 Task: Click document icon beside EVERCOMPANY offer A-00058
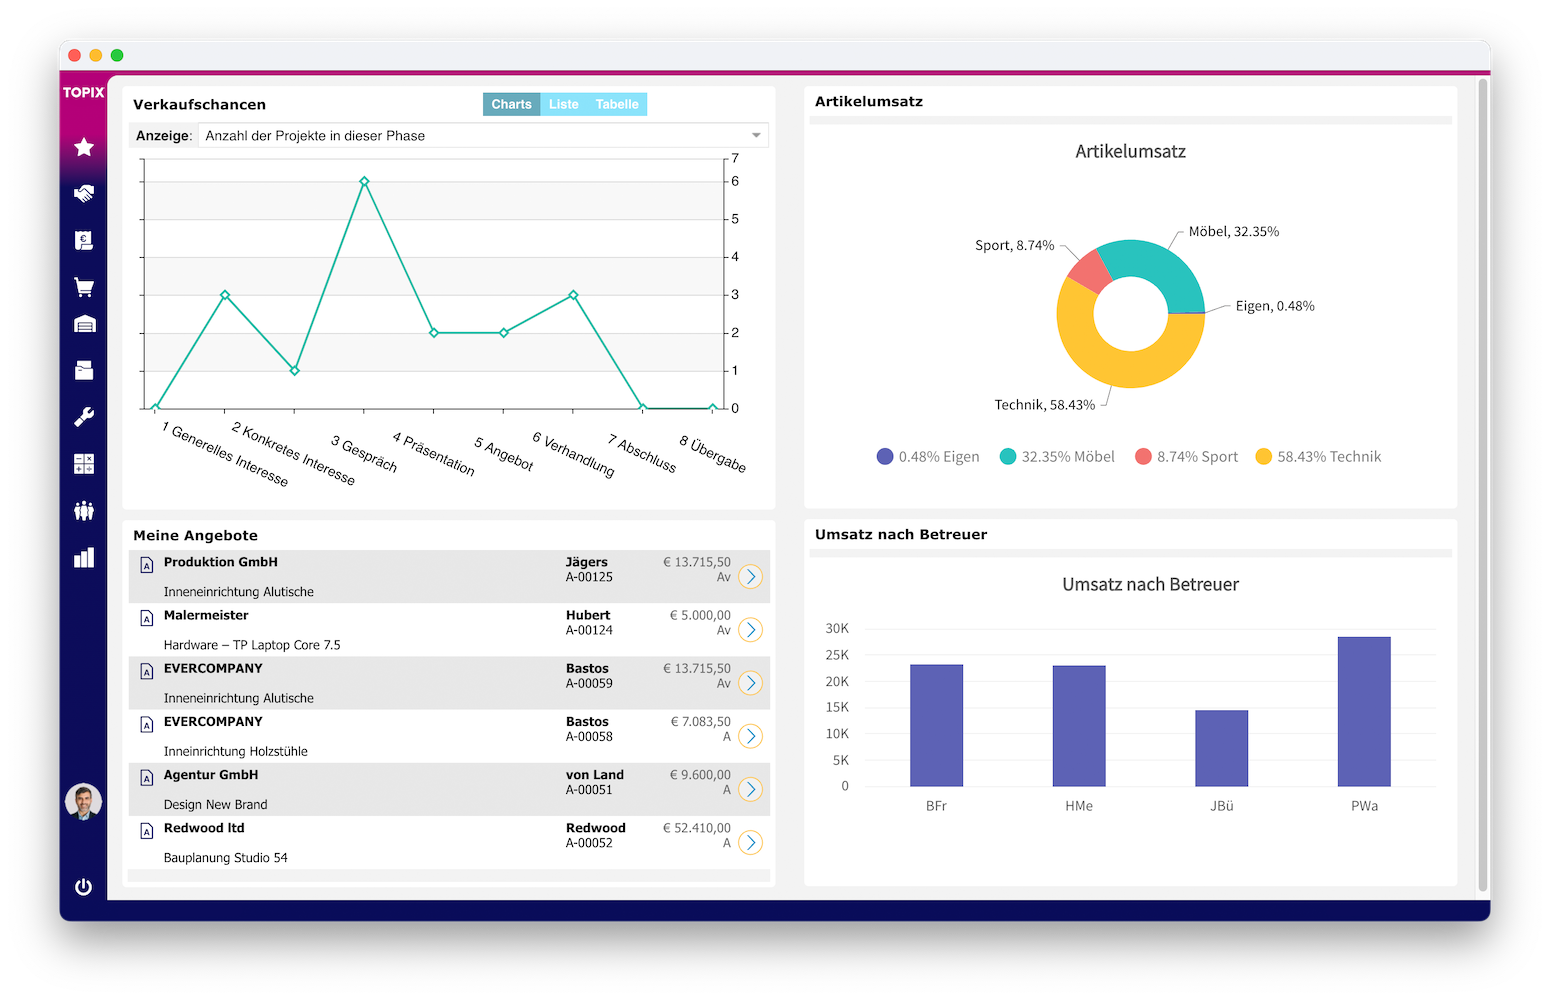click(x=147, y=724)
